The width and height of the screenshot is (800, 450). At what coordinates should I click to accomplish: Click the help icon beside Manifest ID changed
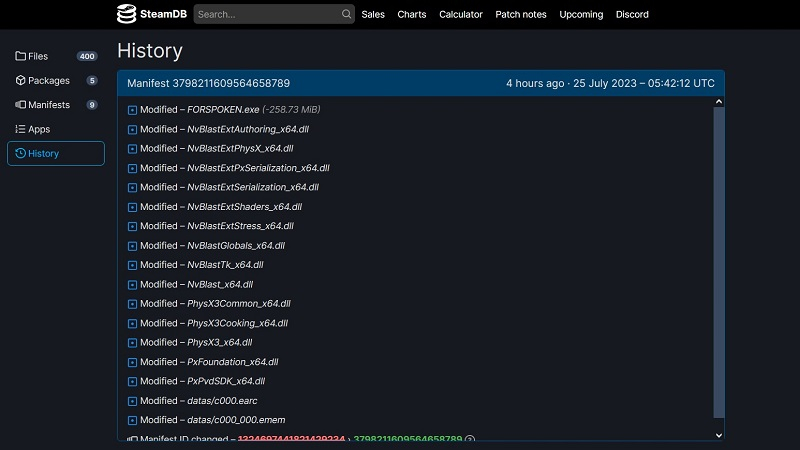coord(470,439)
